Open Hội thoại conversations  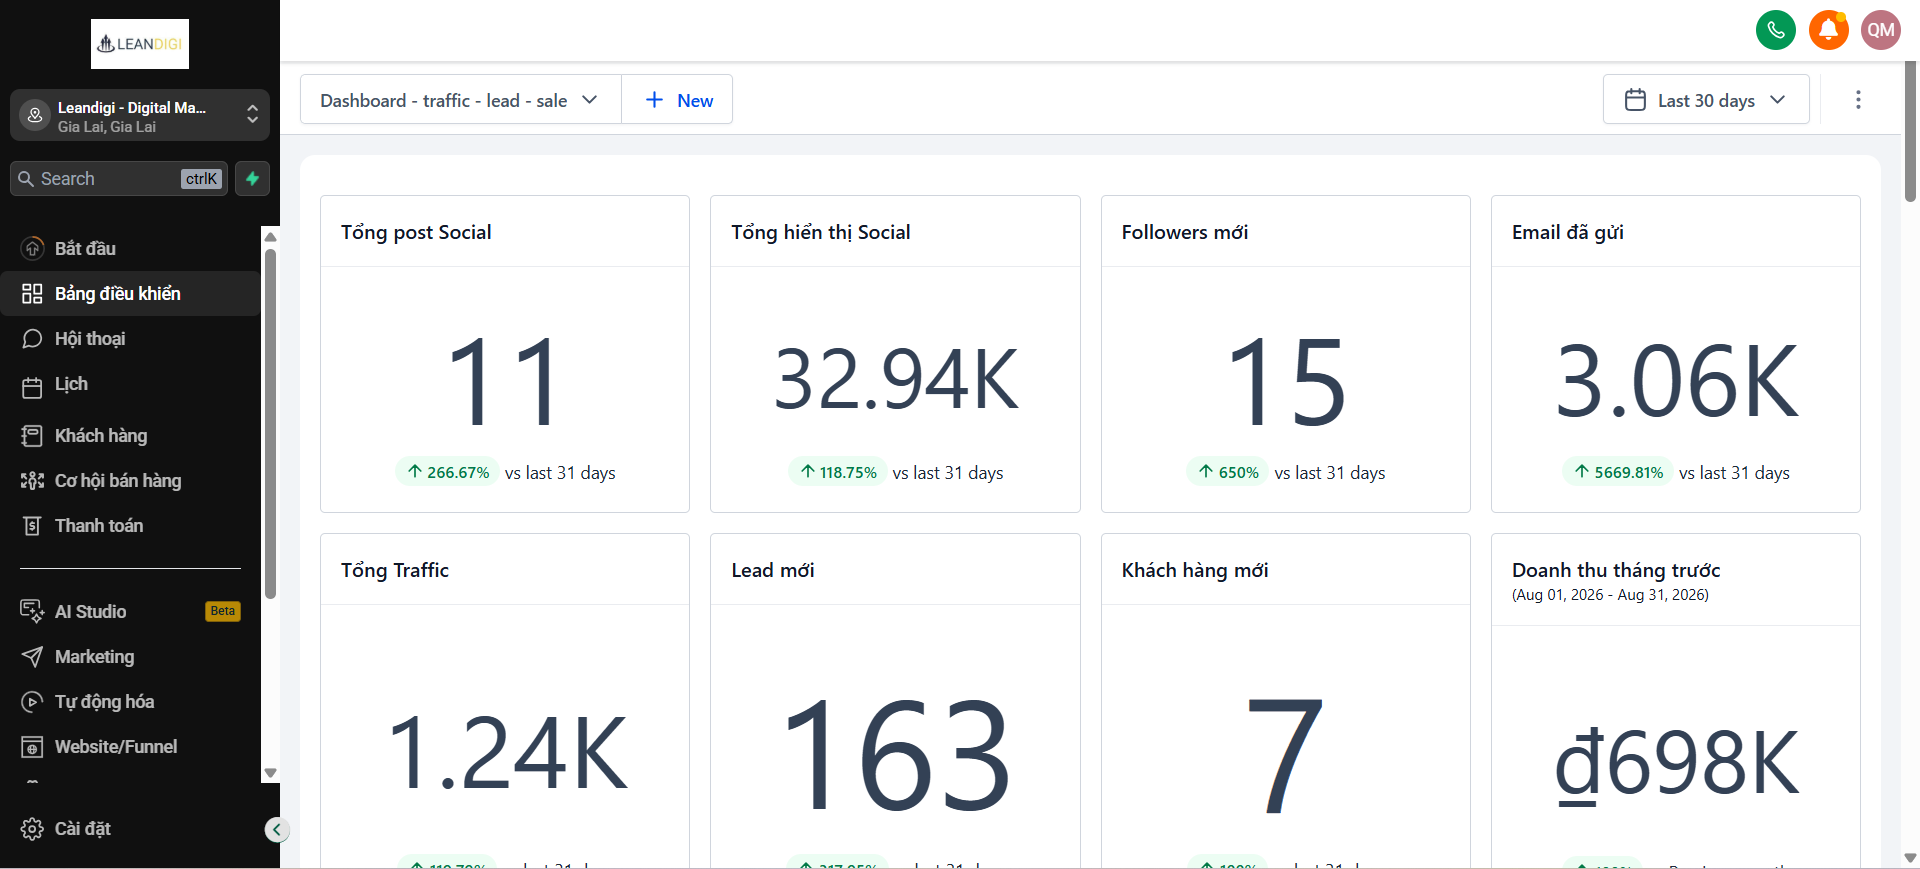[130, 338]
